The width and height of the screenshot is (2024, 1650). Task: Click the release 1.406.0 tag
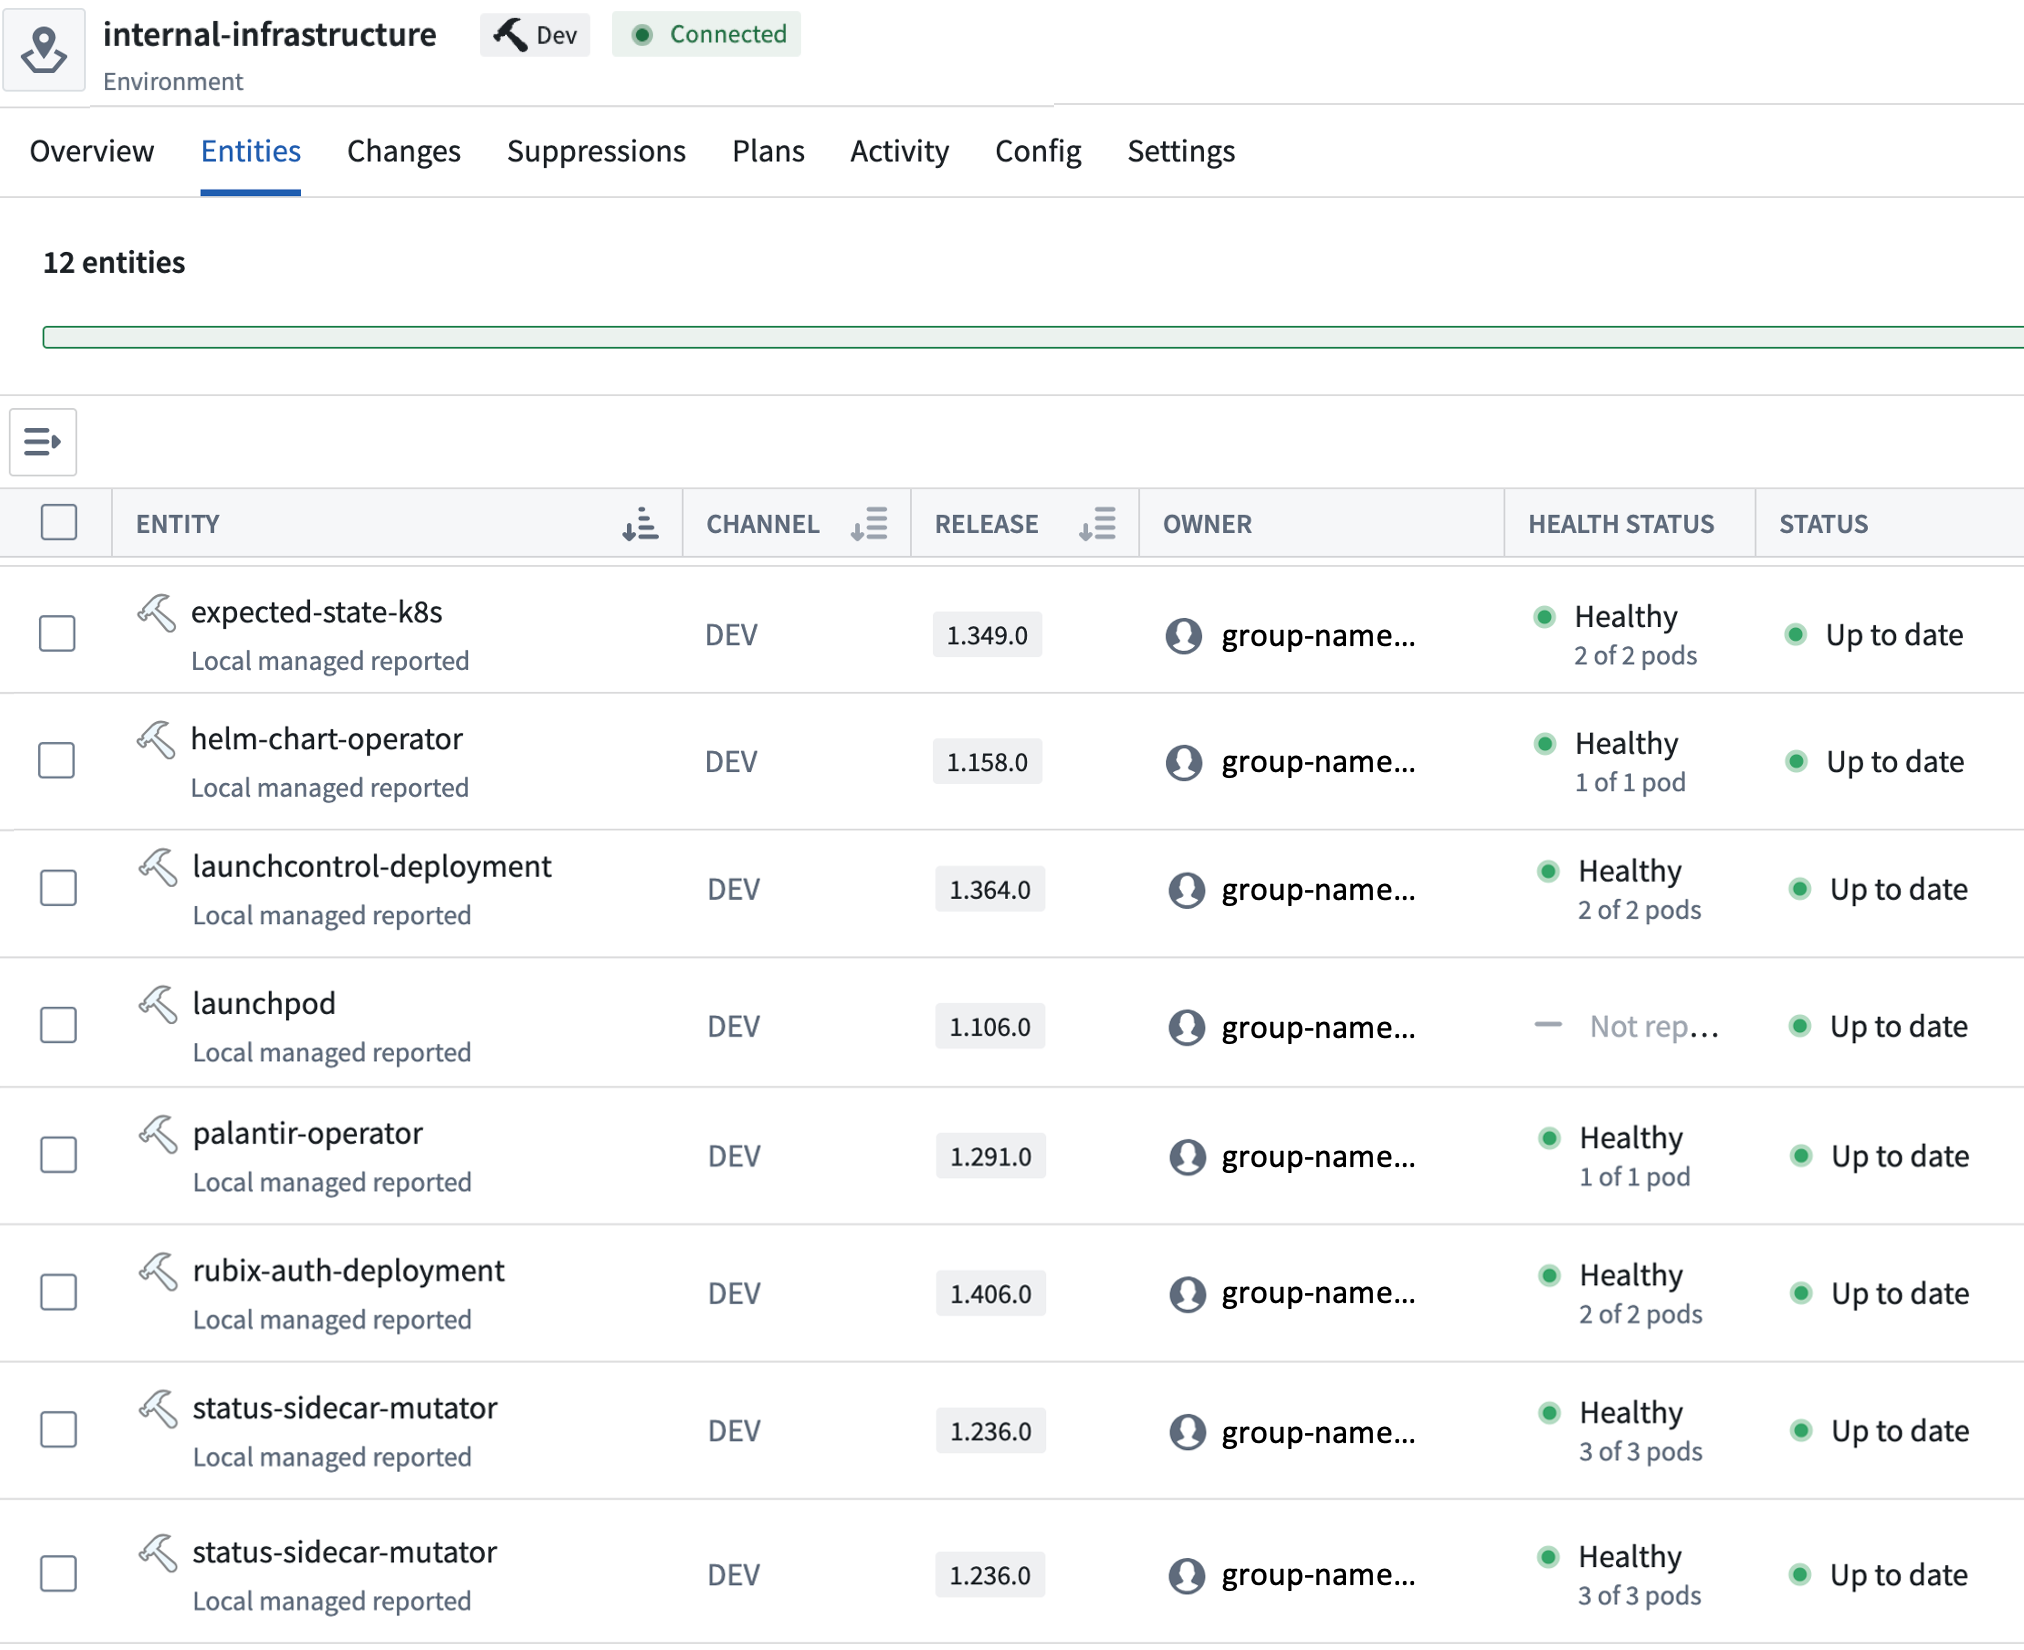[991, 1293]
